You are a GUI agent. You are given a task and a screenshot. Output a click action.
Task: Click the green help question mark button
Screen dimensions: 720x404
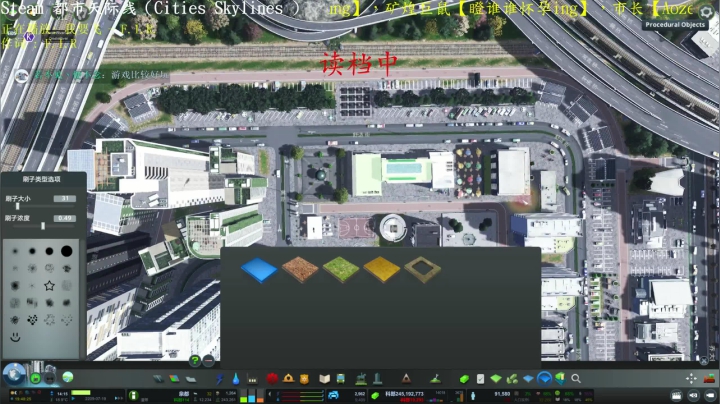point(195,361)
